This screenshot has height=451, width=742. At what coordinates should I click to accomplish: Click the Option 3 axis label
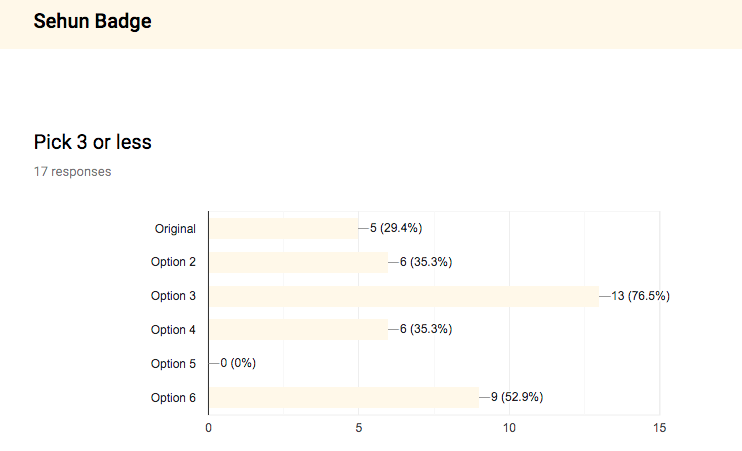point(173,296)
